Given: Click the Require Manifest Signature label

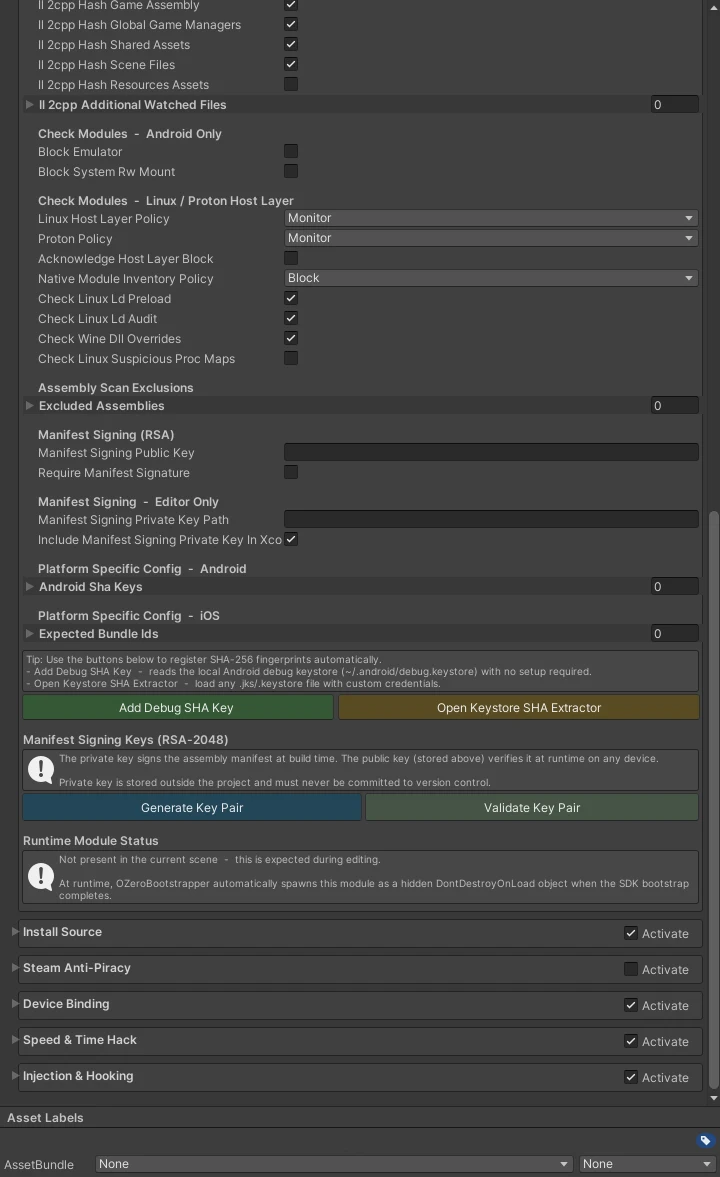Looking at the screenshot, I should click(113, 473).
